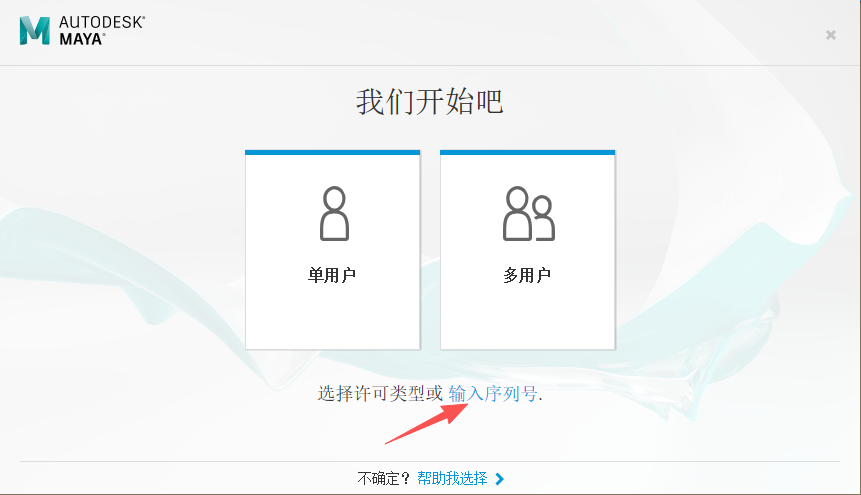Choose the 单用户 license card
861x495 pixels.
(333, 250)
